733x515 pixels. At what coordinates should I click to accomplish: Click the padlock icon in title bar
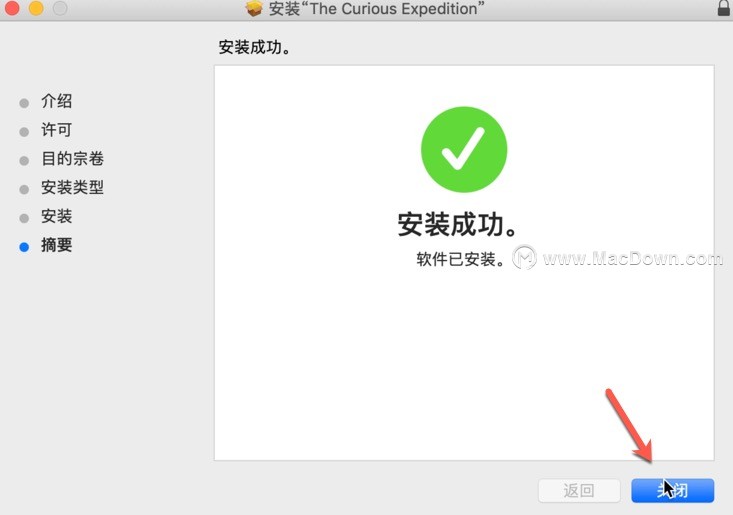point(724,7)
